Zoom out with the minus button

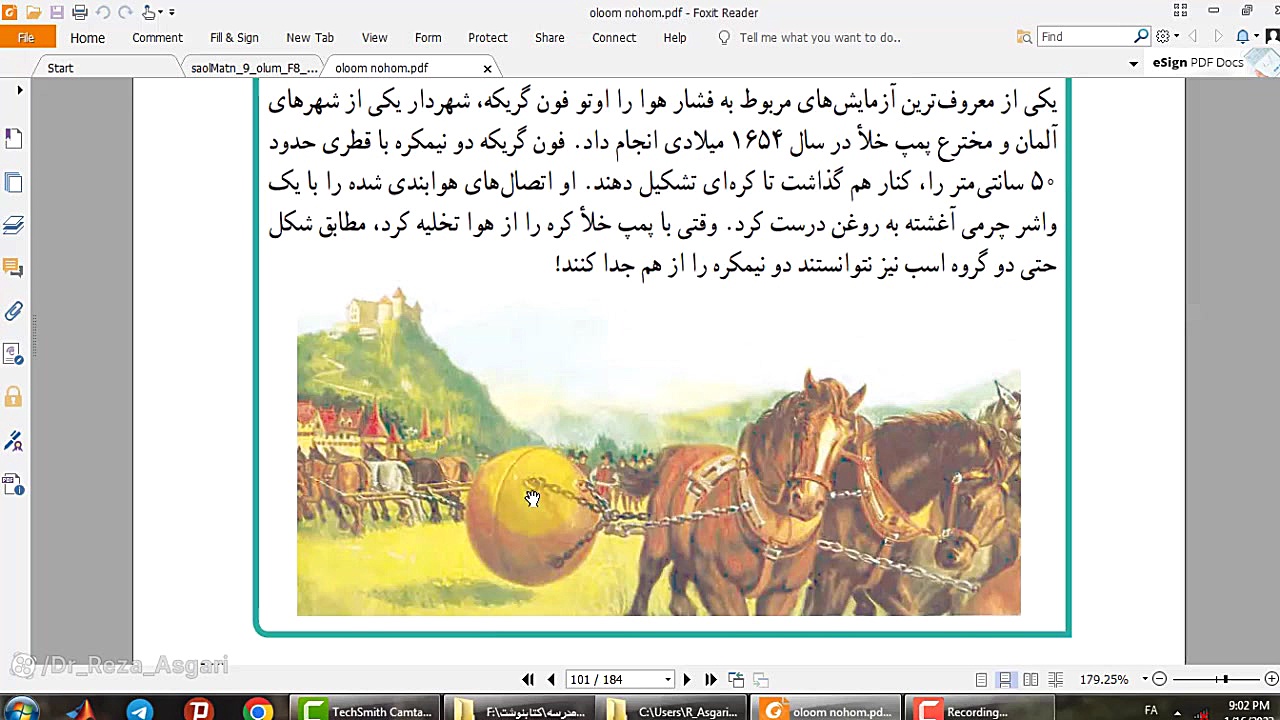tap(1160, 679)
